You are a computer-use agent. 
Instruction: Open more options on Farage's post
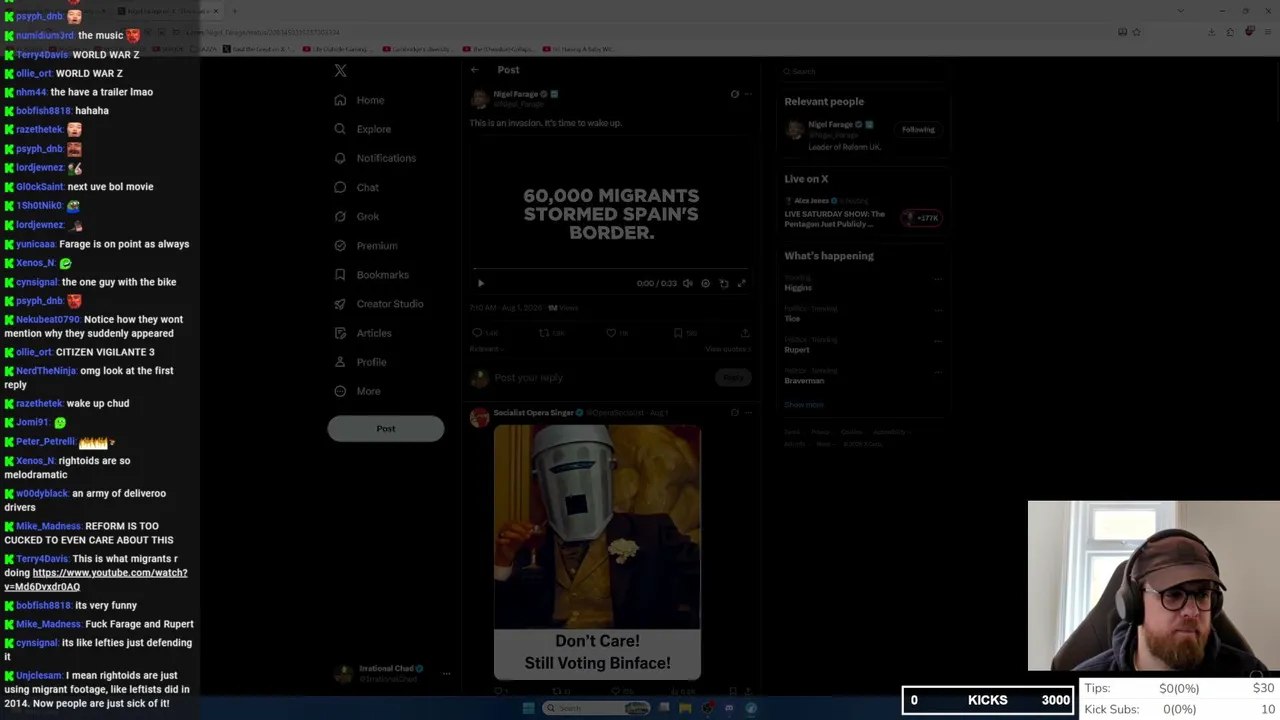pyautogui.click(x=748, y=94)
